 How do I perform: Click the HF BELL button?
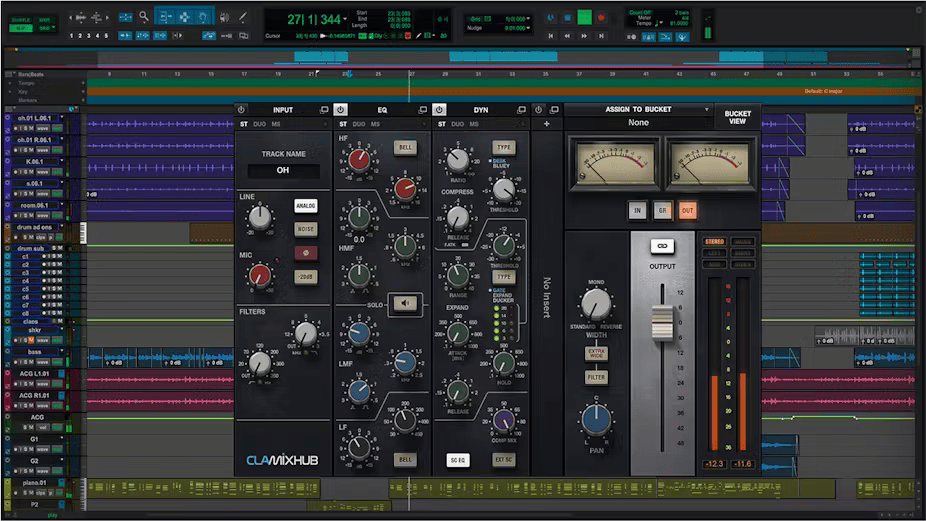click(405, 147)
